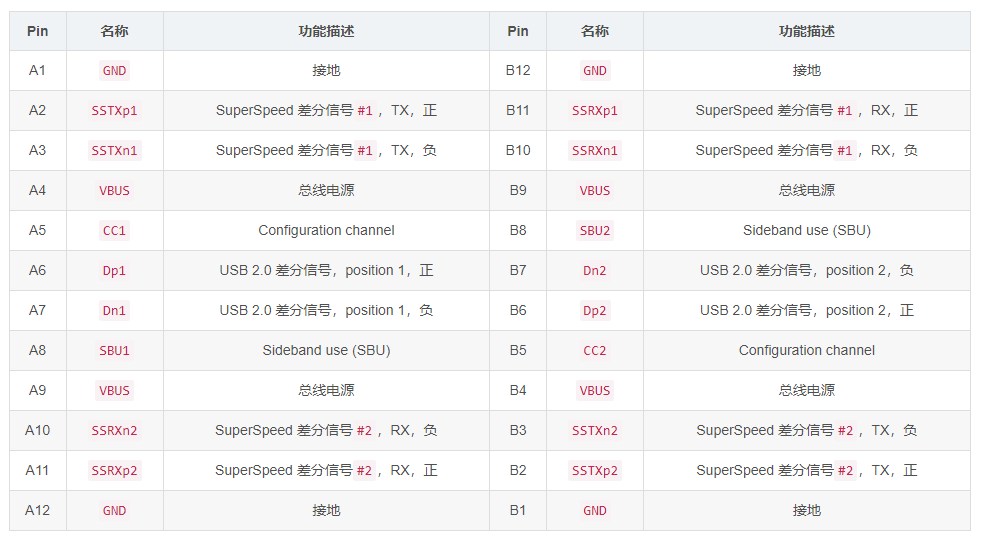Image resolution: width=982 pixels, height=542 pixels.
Task: Click the SSRXn2 signal label
Action: coord(114,431)
